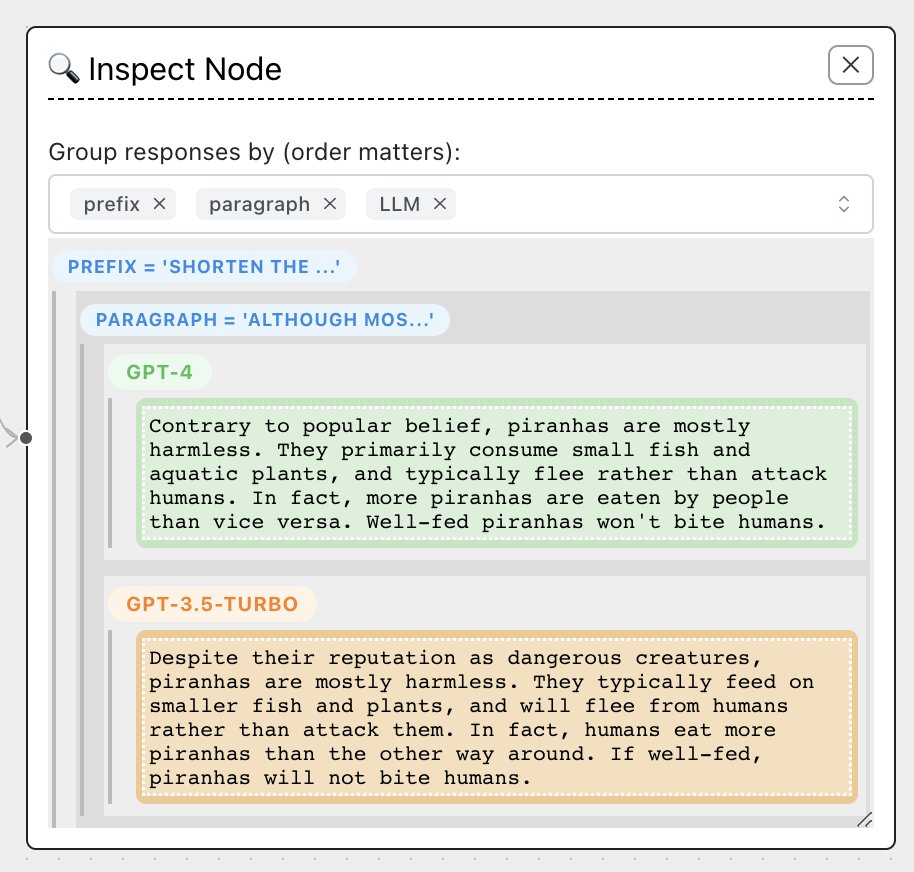Click the magnifying glass Inspect Node icon
Screen dimensions: 914x872
pos(64,68)
